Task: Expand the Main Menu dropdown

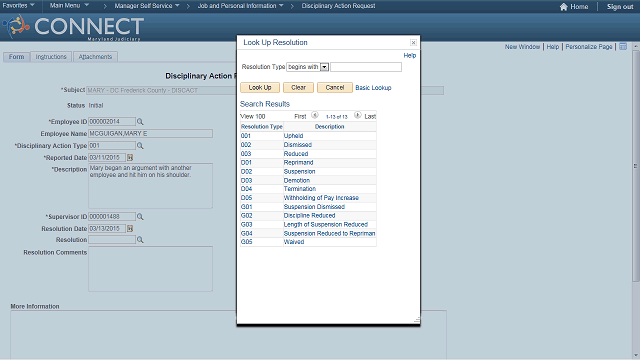Action: click(69, 6)
